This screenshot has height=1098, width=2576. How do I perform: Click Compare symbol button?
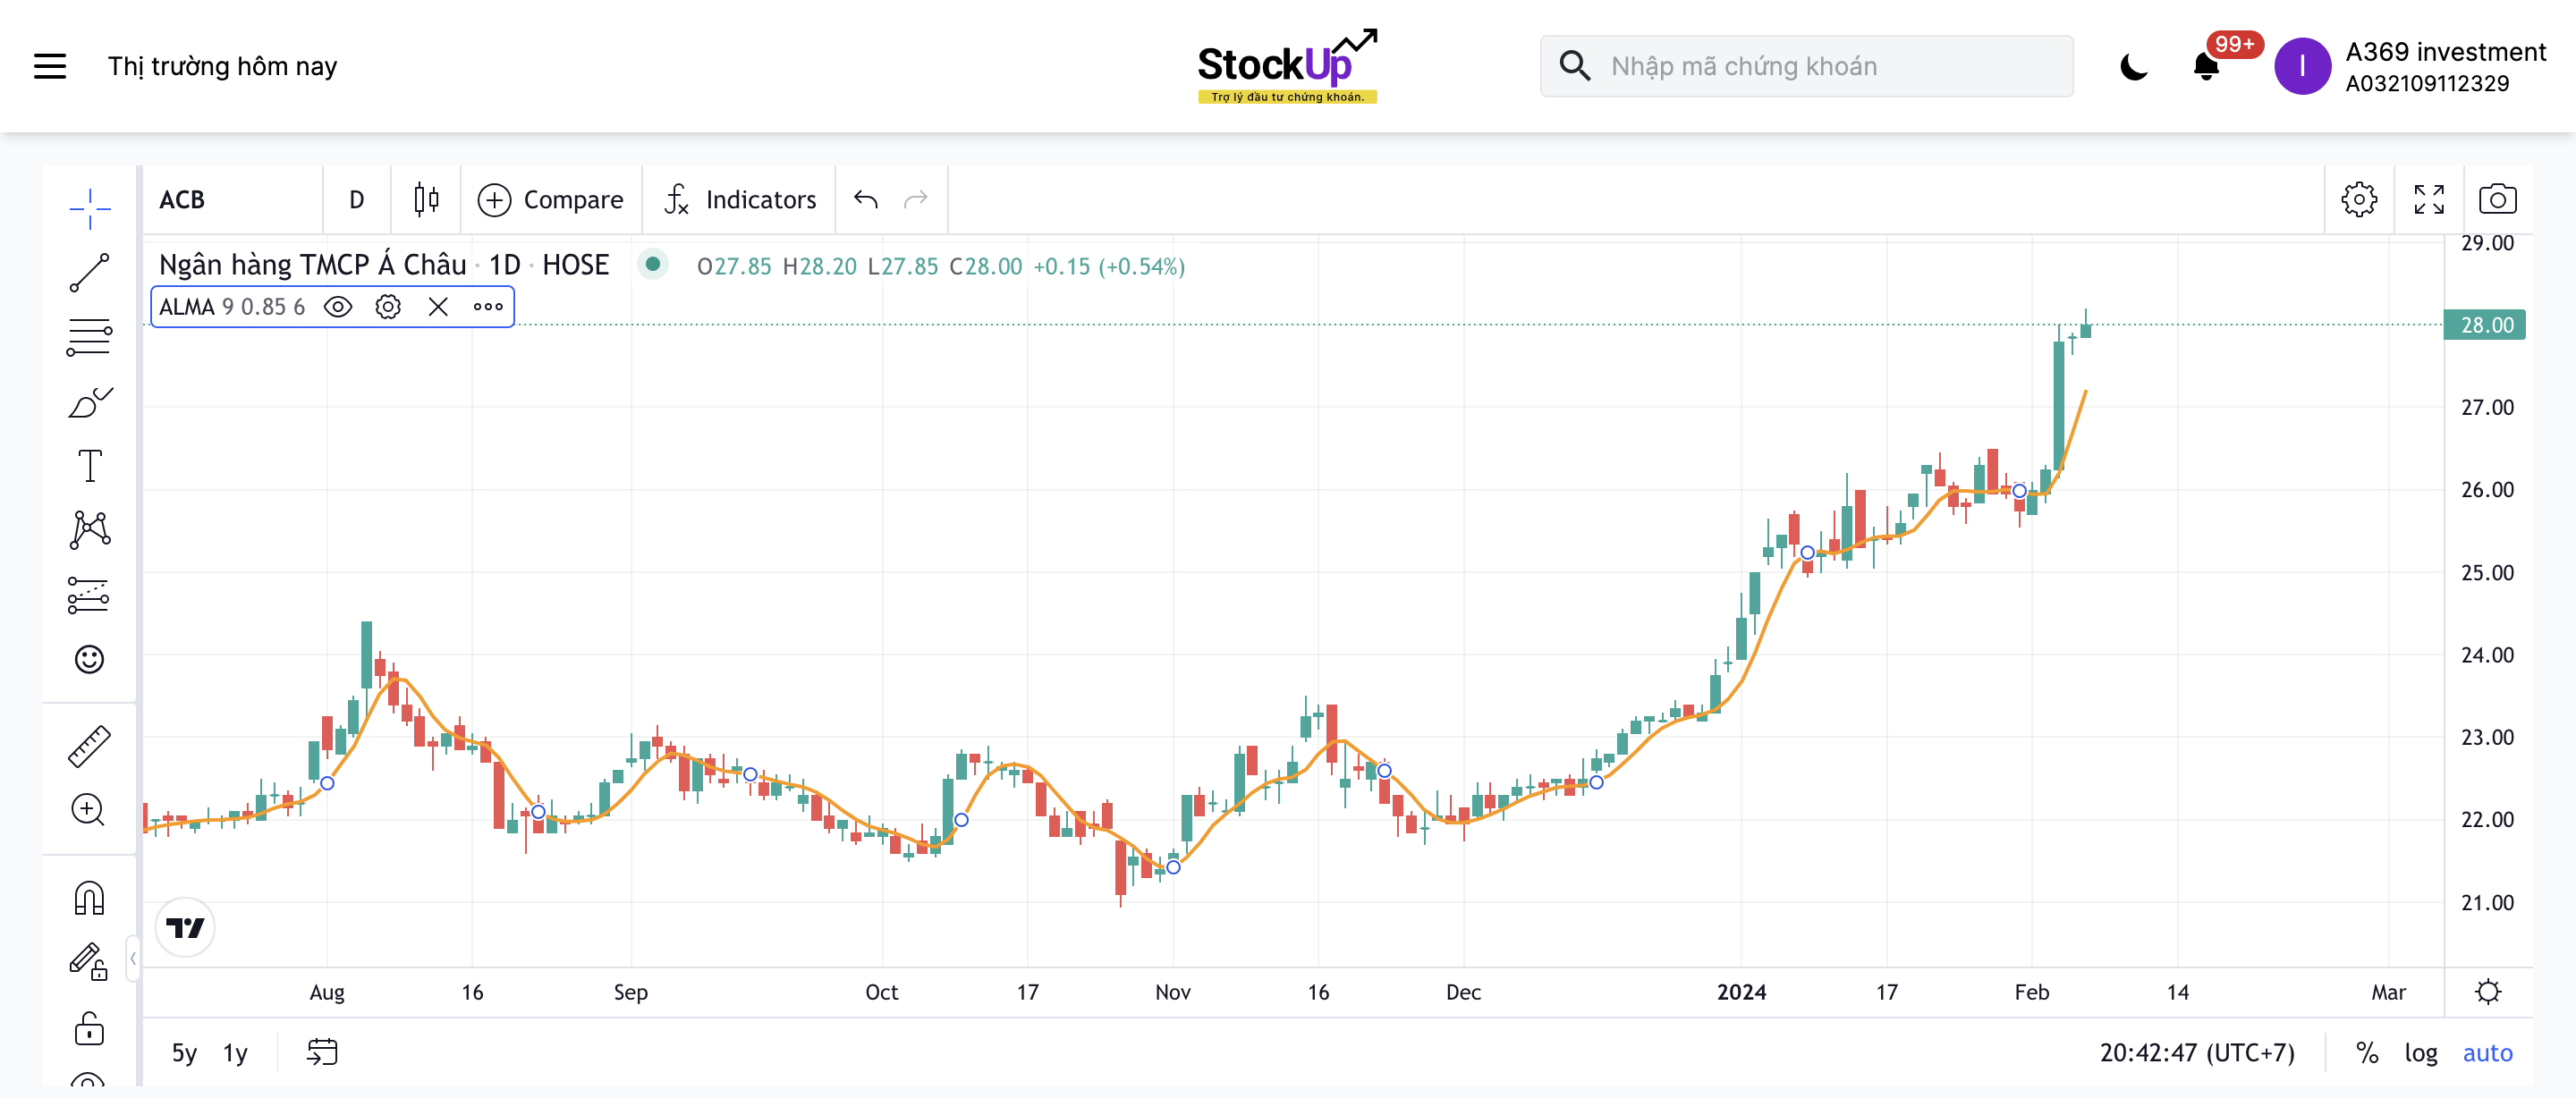point(551,200)
